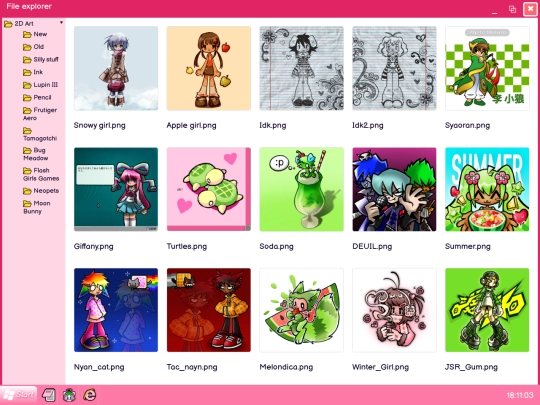
Task: Select the Winter_Girl.png thumbnail
Action: (x=394, y=310)
